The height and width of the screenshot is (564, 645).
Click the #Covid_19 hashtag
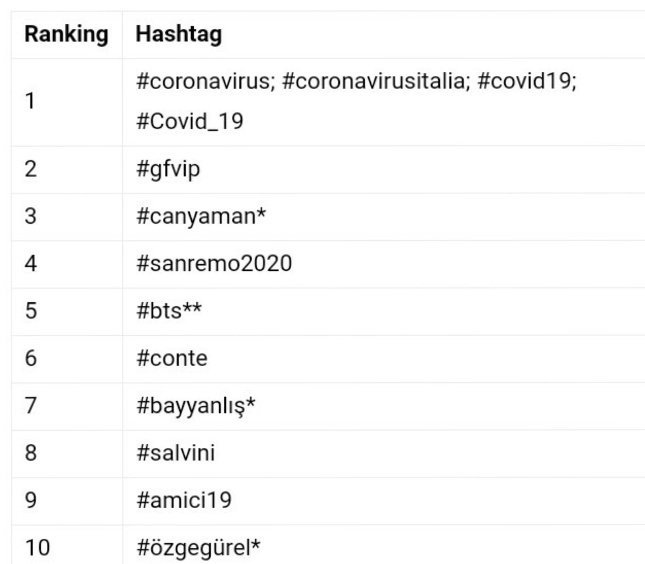(x=190, y=121)
